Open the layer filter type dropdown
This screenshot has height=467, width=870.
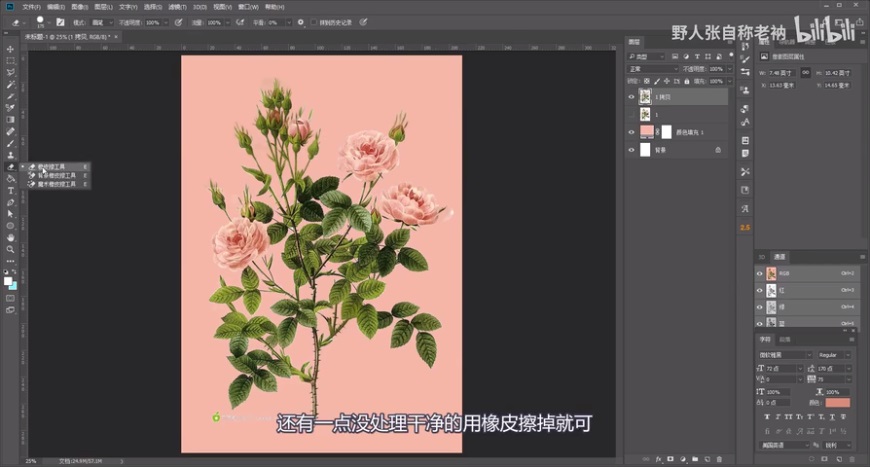pos(646,57)
